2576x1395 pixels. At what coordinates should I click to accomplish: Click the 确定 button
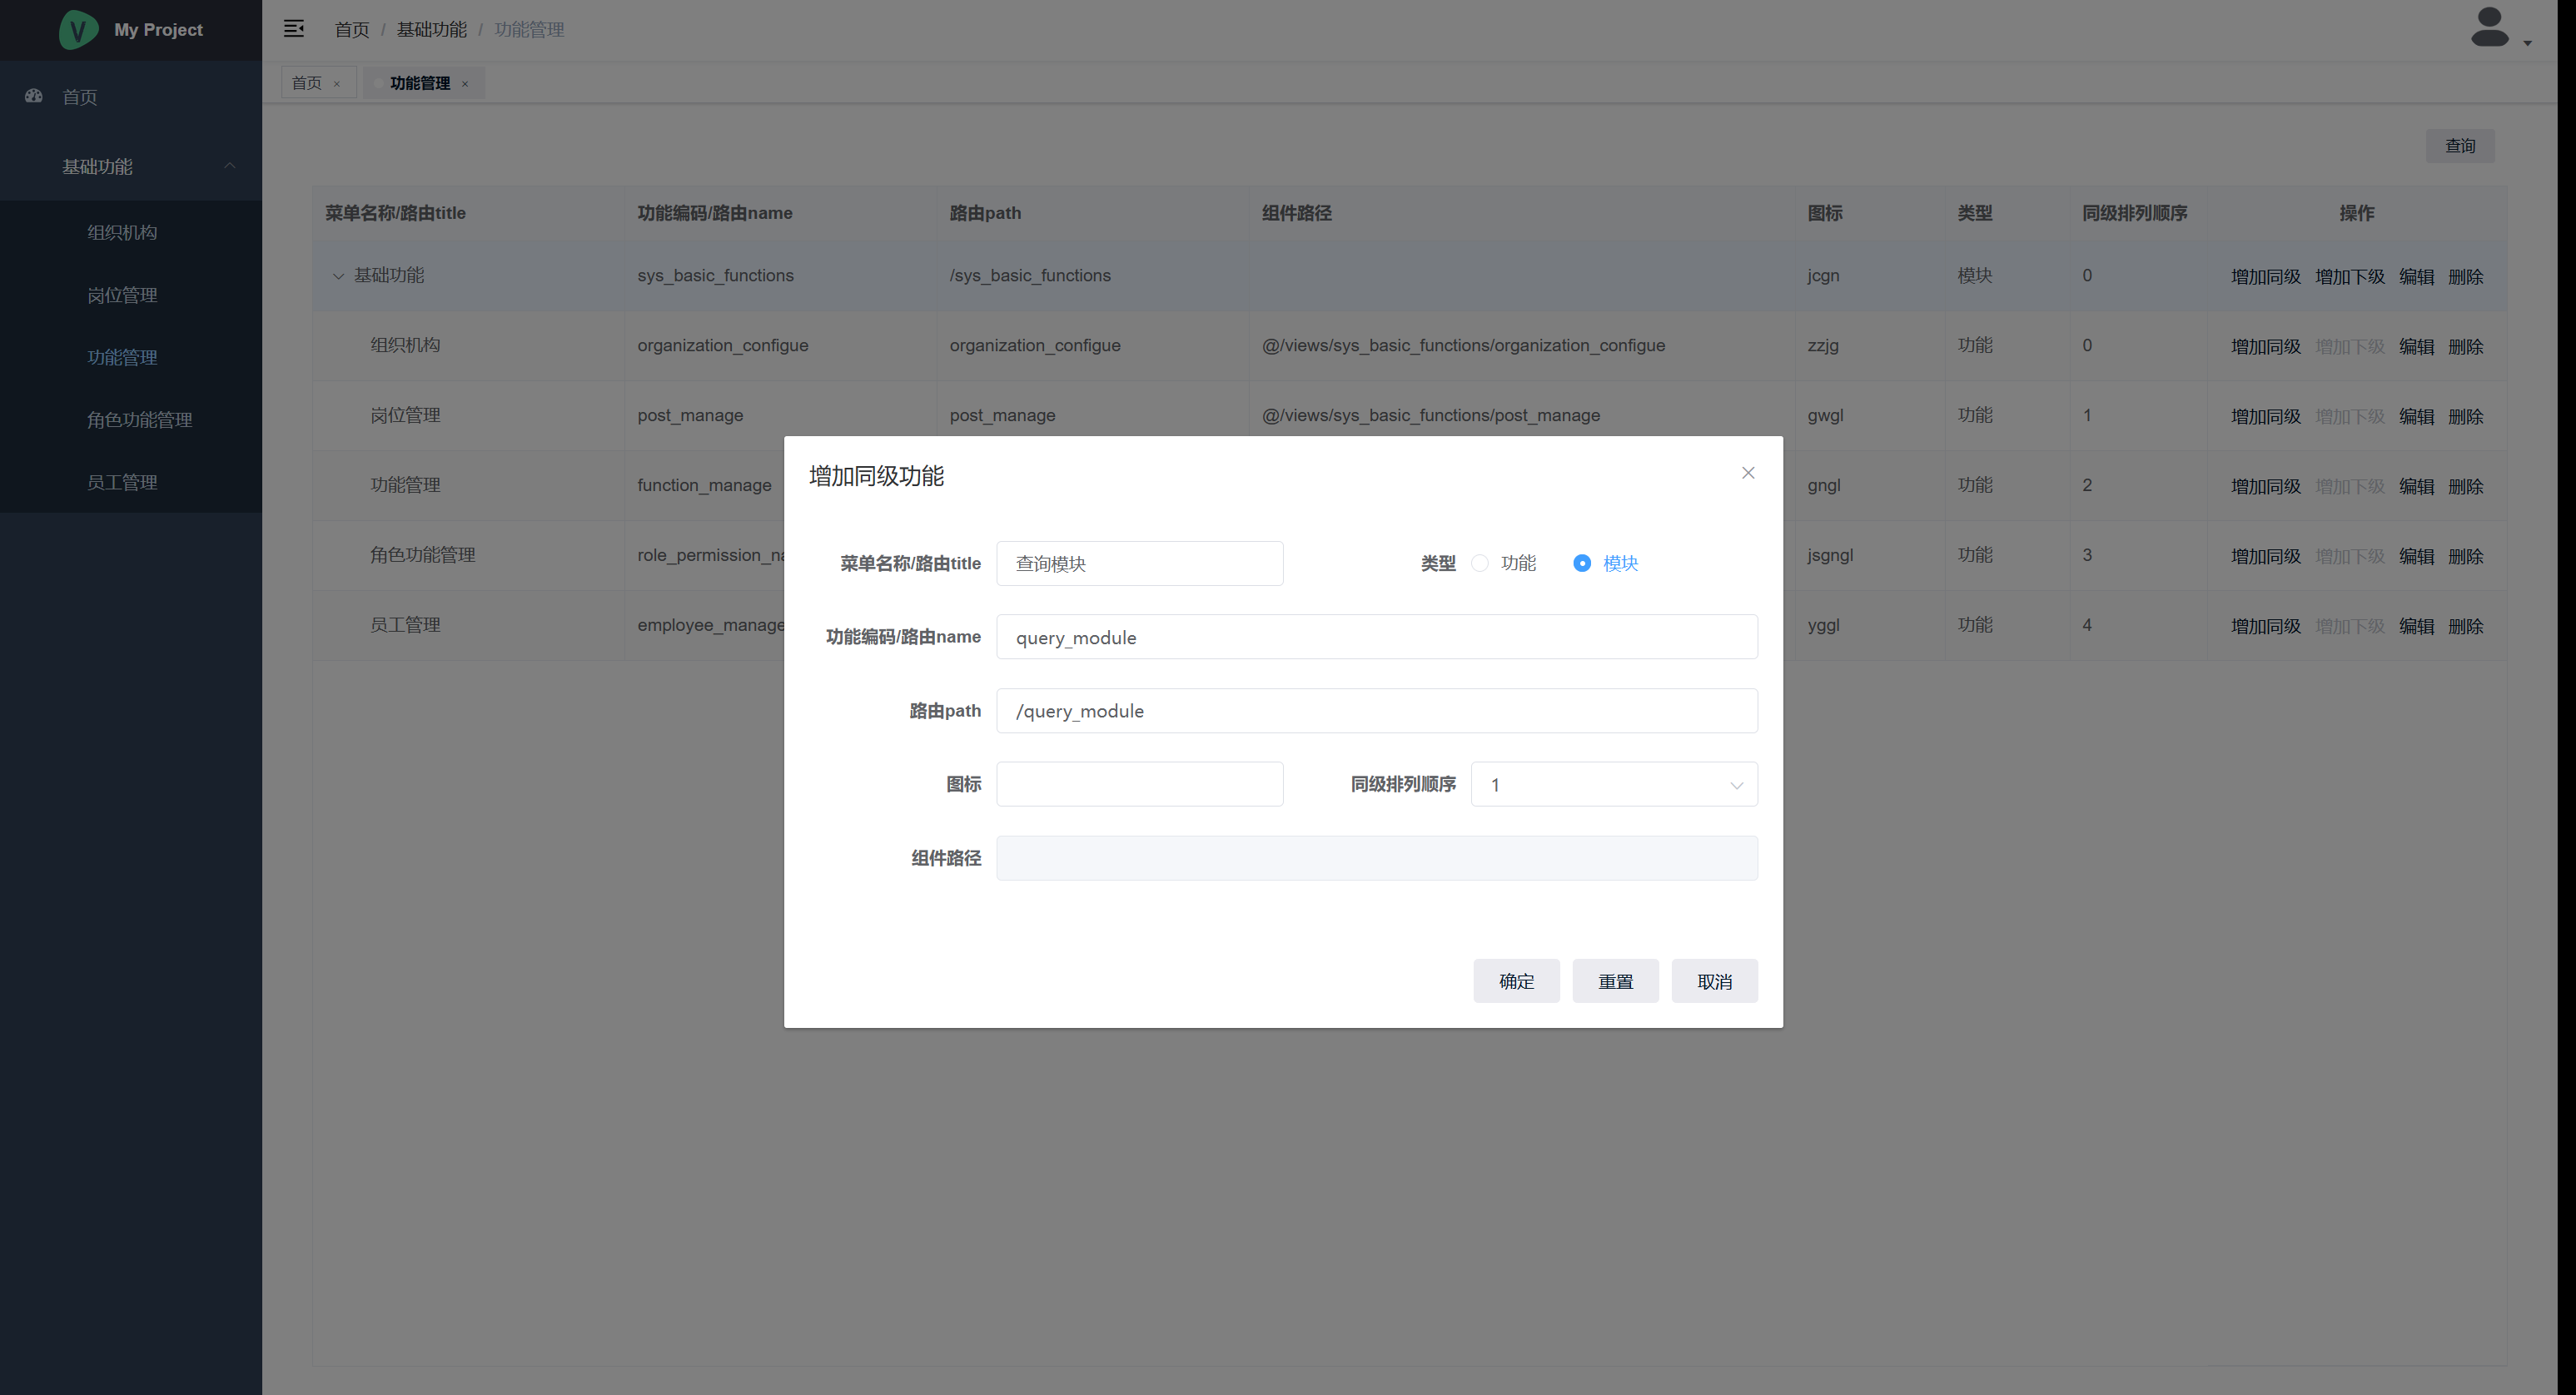point(1515,981)
